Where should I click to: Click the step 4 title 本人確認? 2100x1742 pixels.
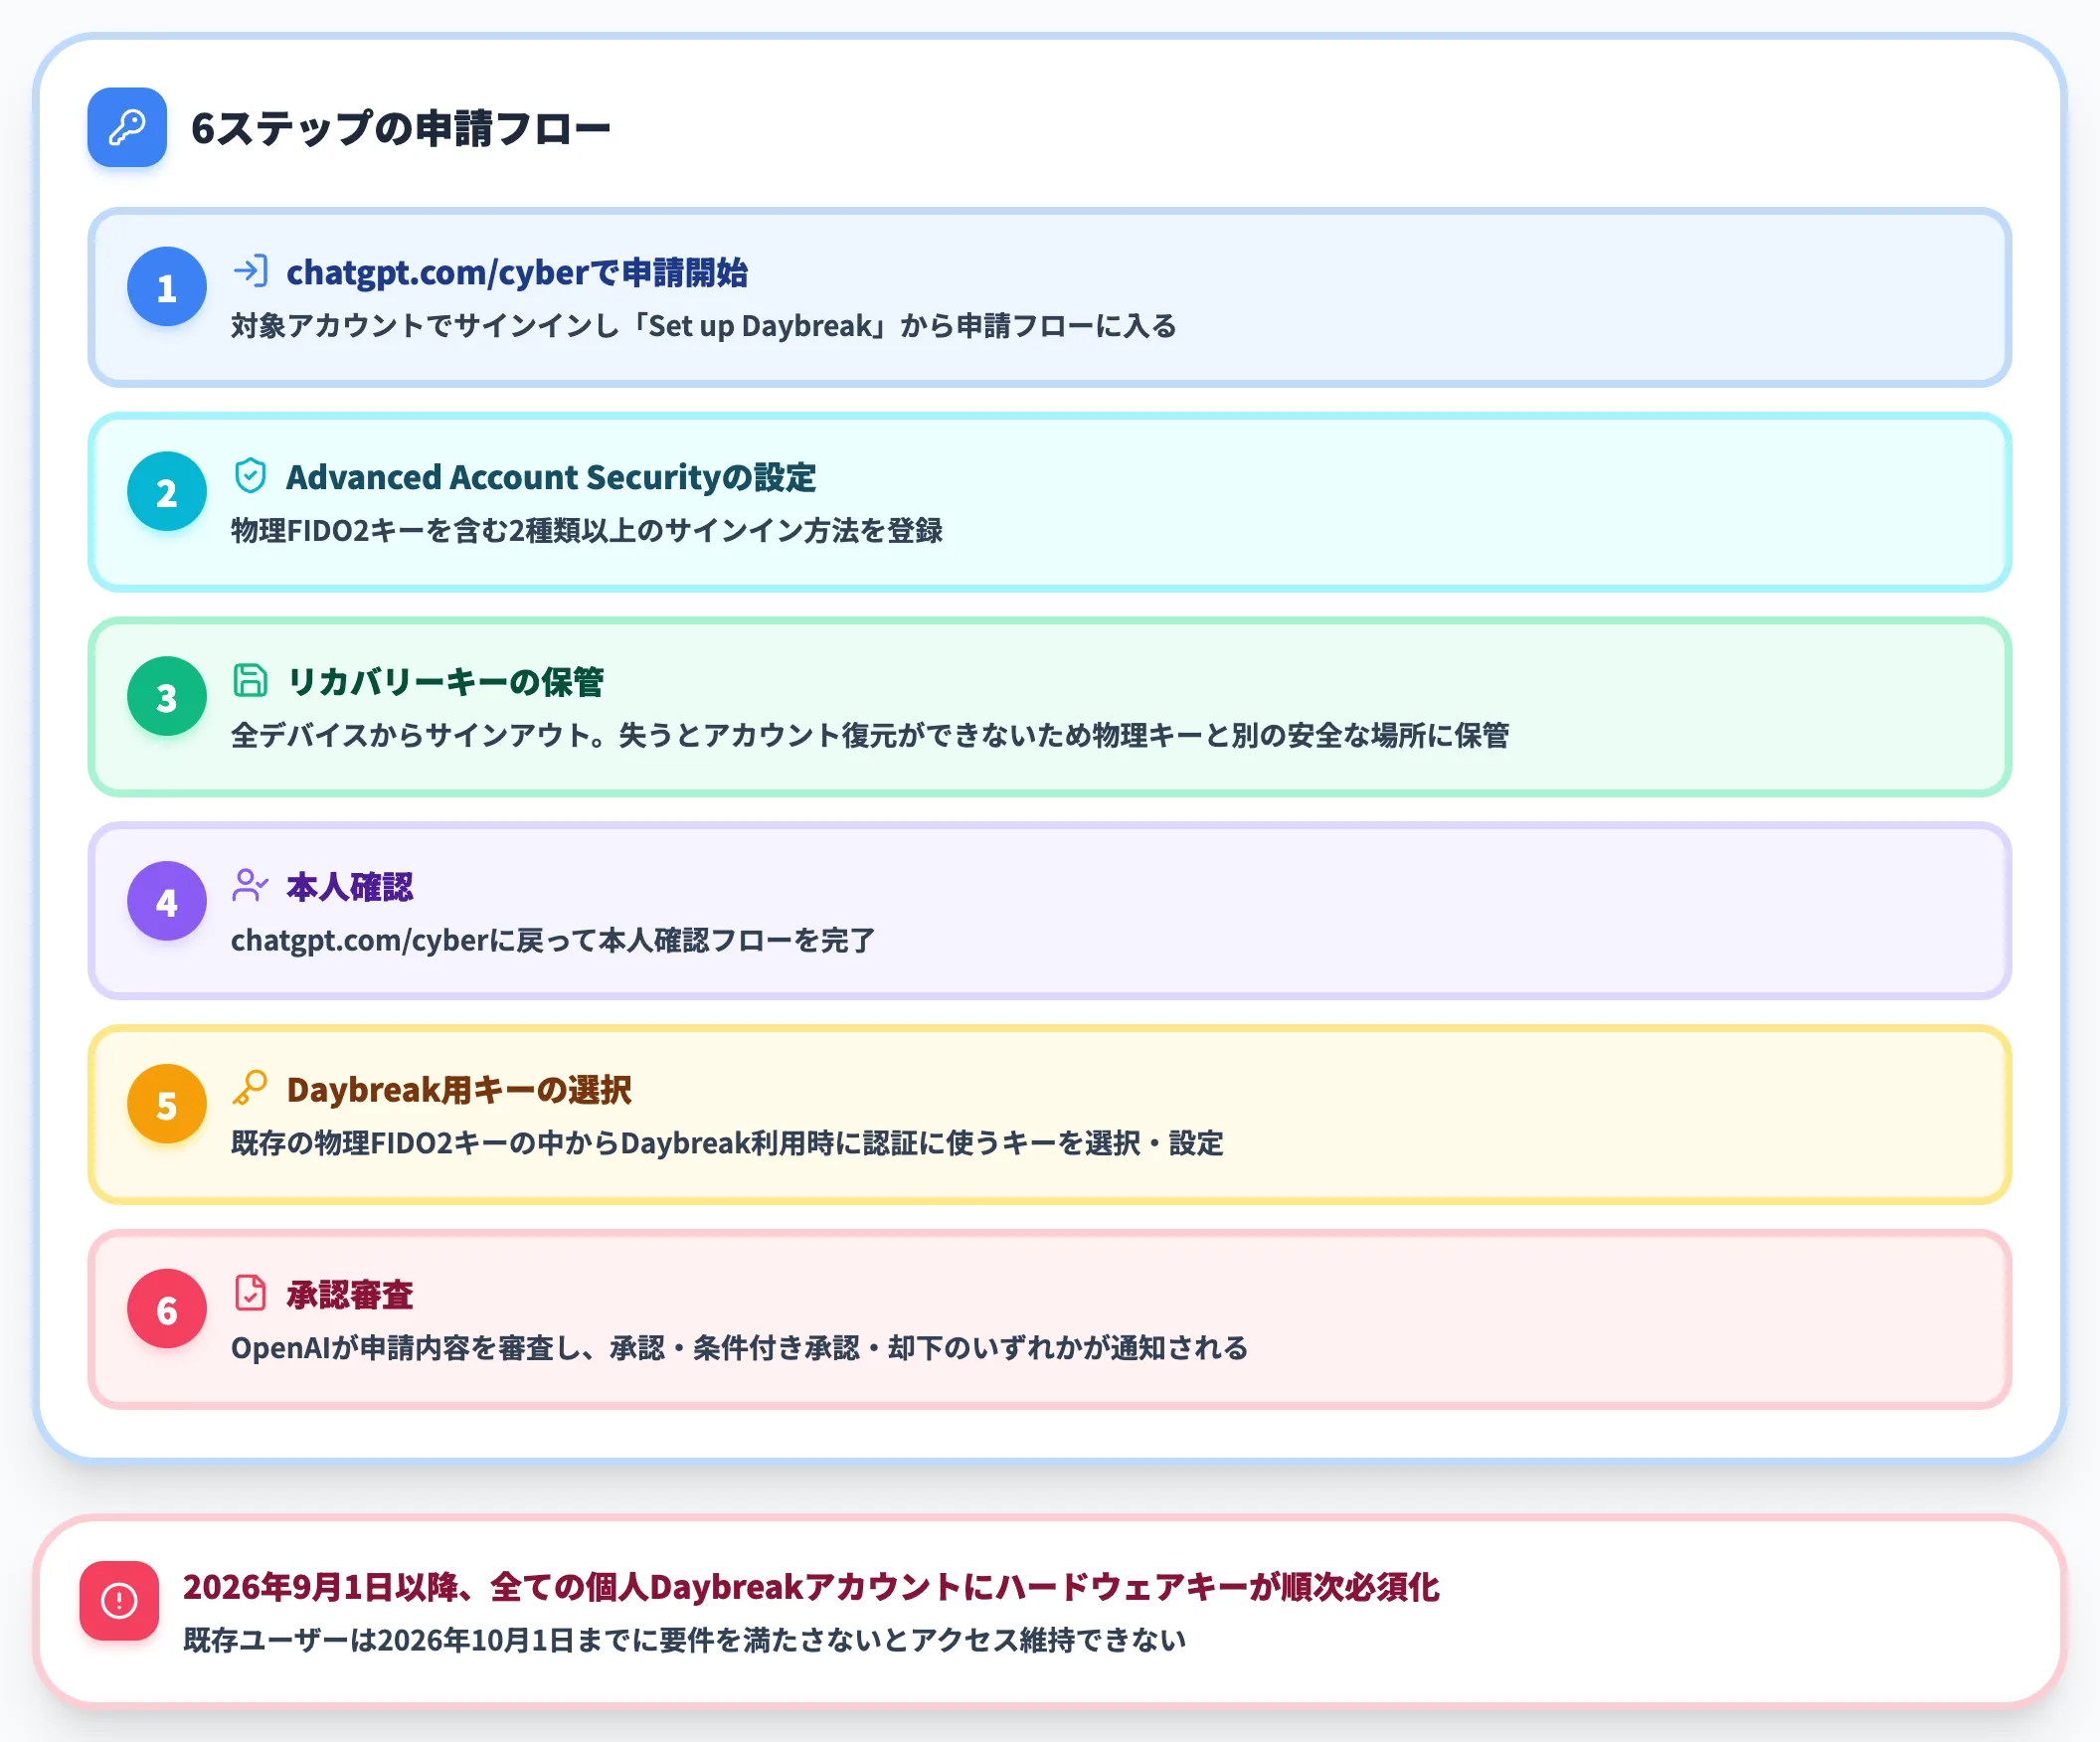point(350,886)
